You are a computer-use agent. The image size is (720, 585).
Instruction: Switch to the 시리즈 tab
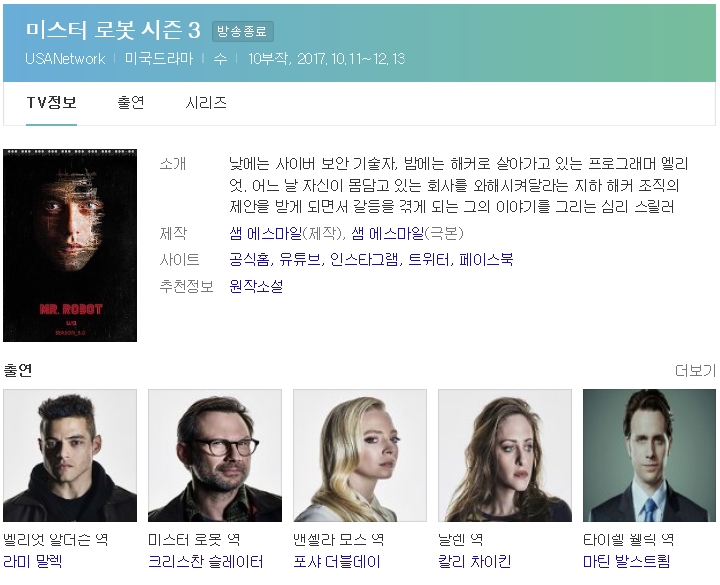206,102
